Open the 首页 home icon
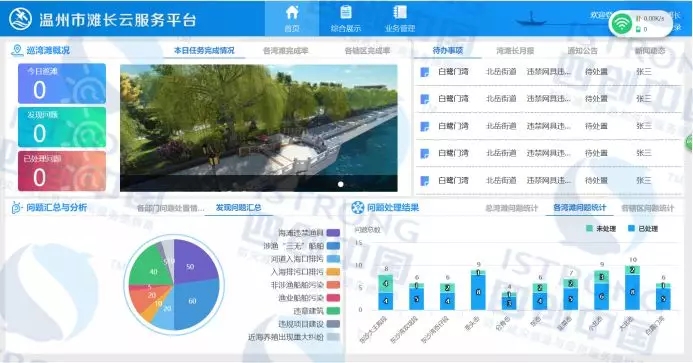 pyautogui.click(x=292, y=12)
